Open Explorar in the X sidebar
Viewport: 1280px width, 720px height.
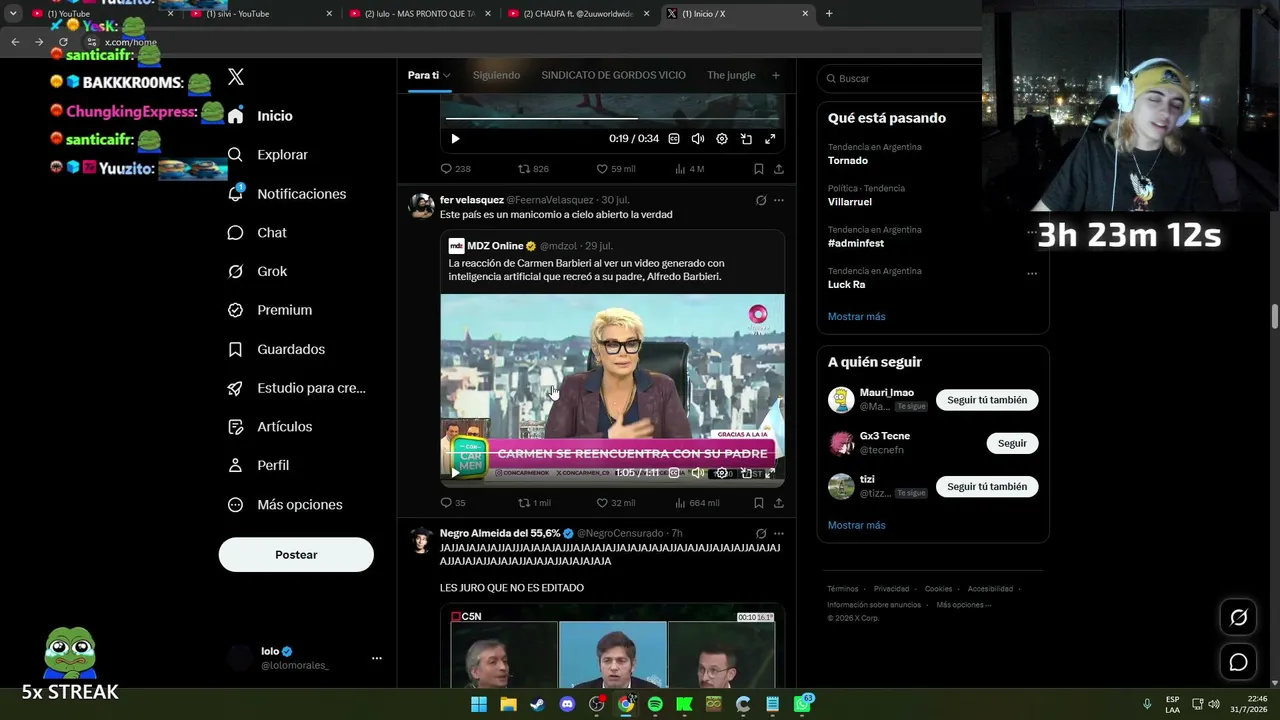point(267,155)
